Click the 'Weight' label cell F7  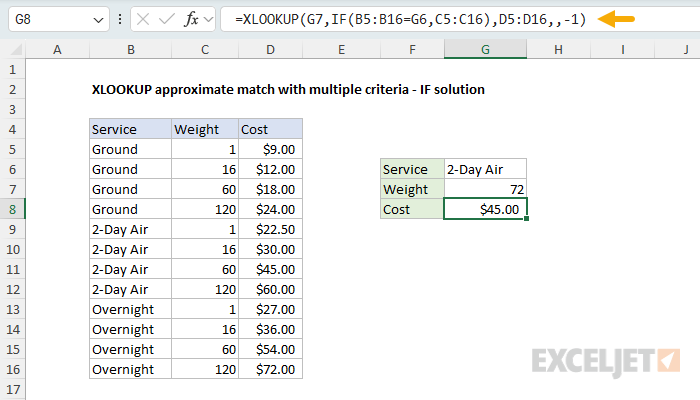[x=412, y=189]
